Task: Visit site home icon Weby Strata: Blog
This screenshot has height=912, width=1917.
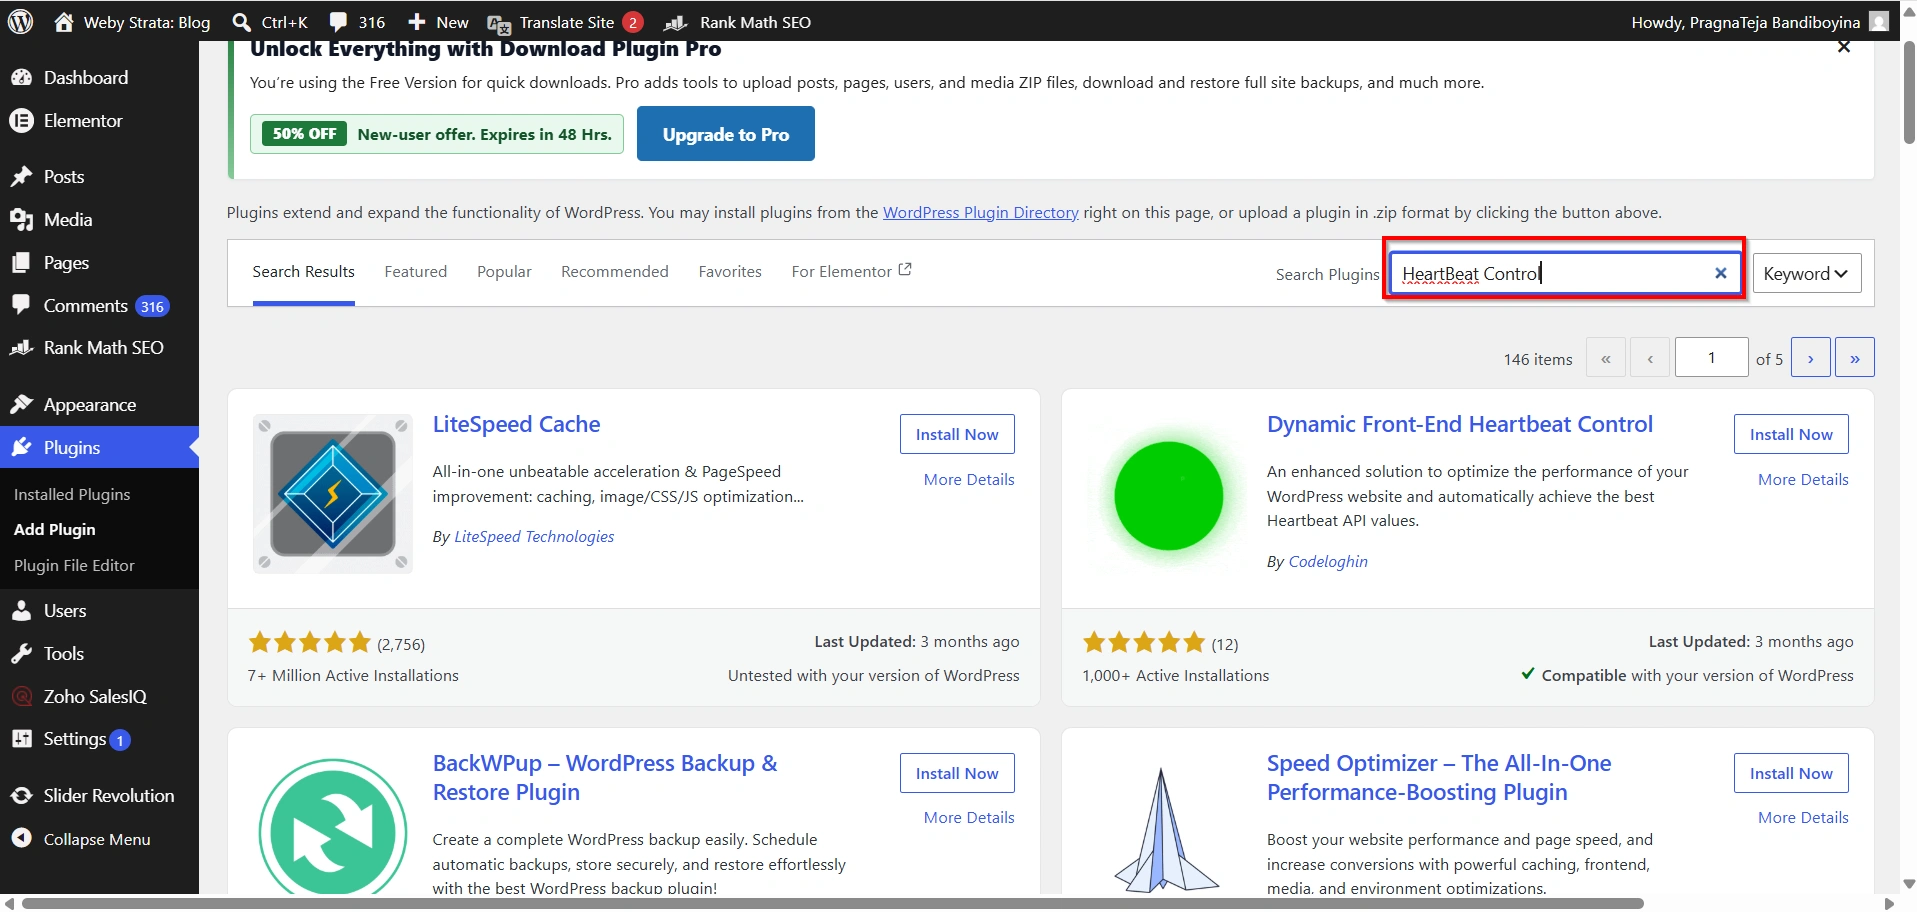Action: (x=132, y=22)
